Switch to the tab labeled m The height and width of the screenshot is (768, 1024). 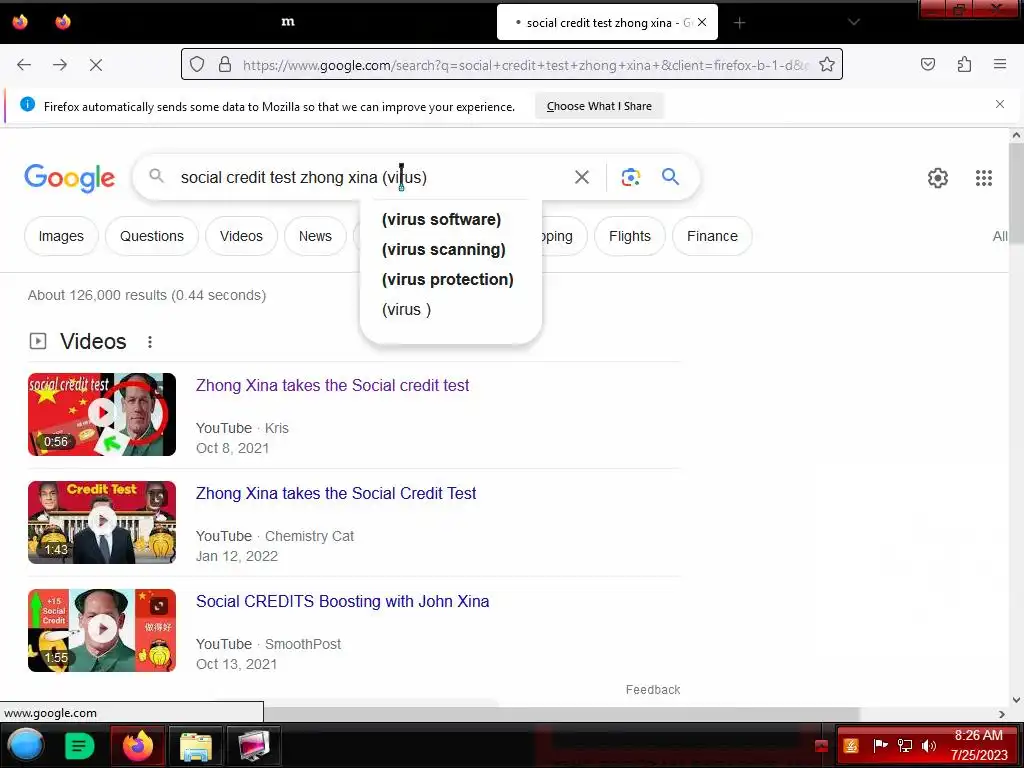288,22
